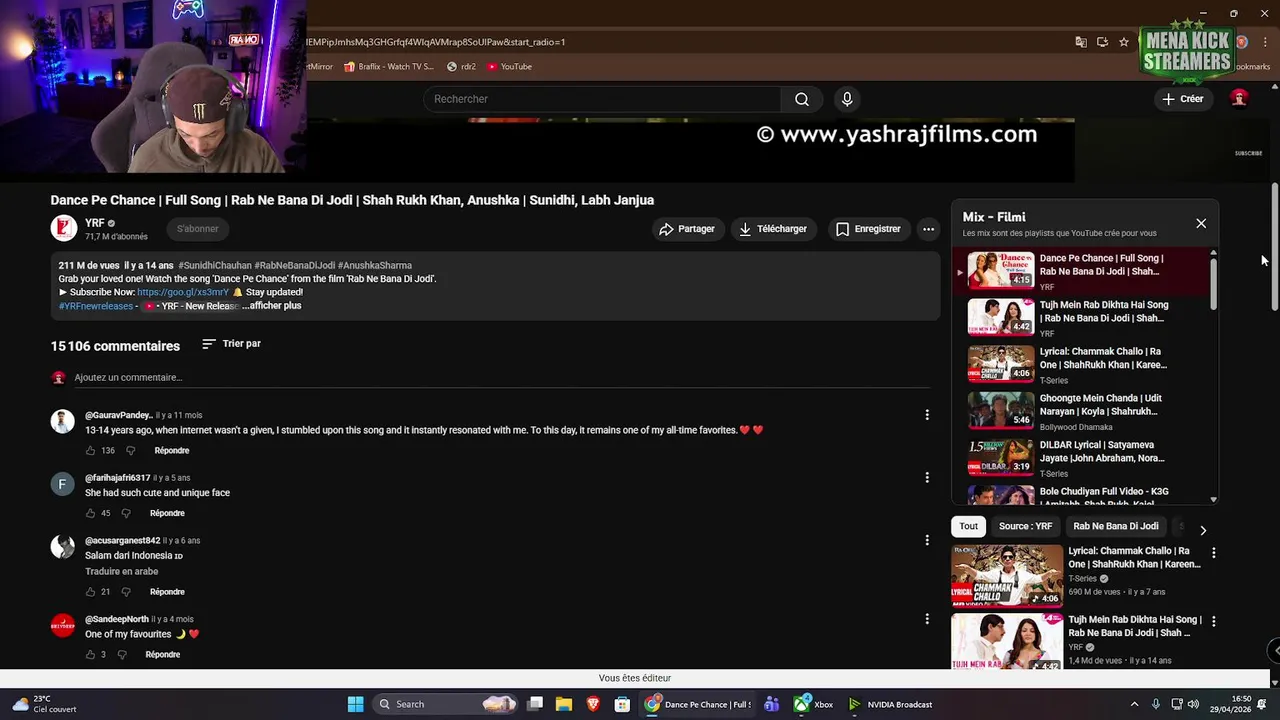Subscribe to YRF with S'abonner button
Viewport: 1280px width, 720px height.
[x=198, y=229]
